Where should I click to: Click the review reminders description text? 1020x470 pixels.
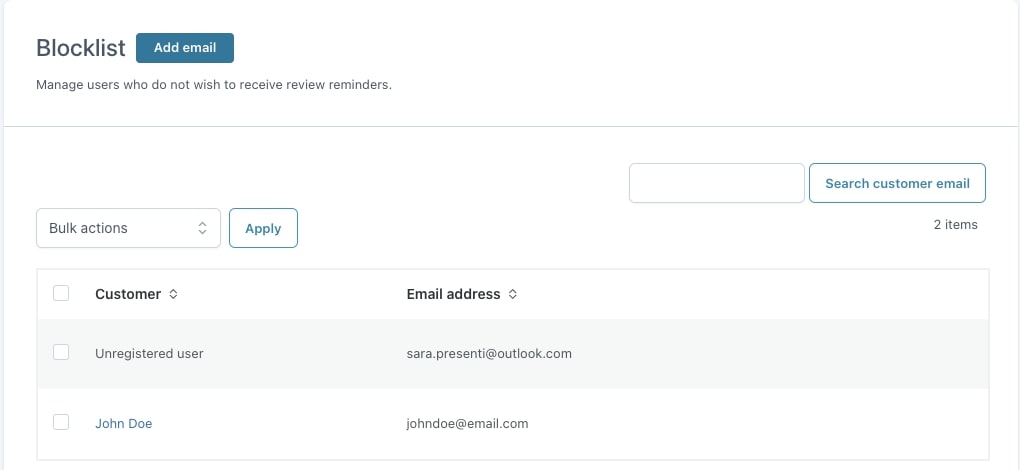click(214, 85)
